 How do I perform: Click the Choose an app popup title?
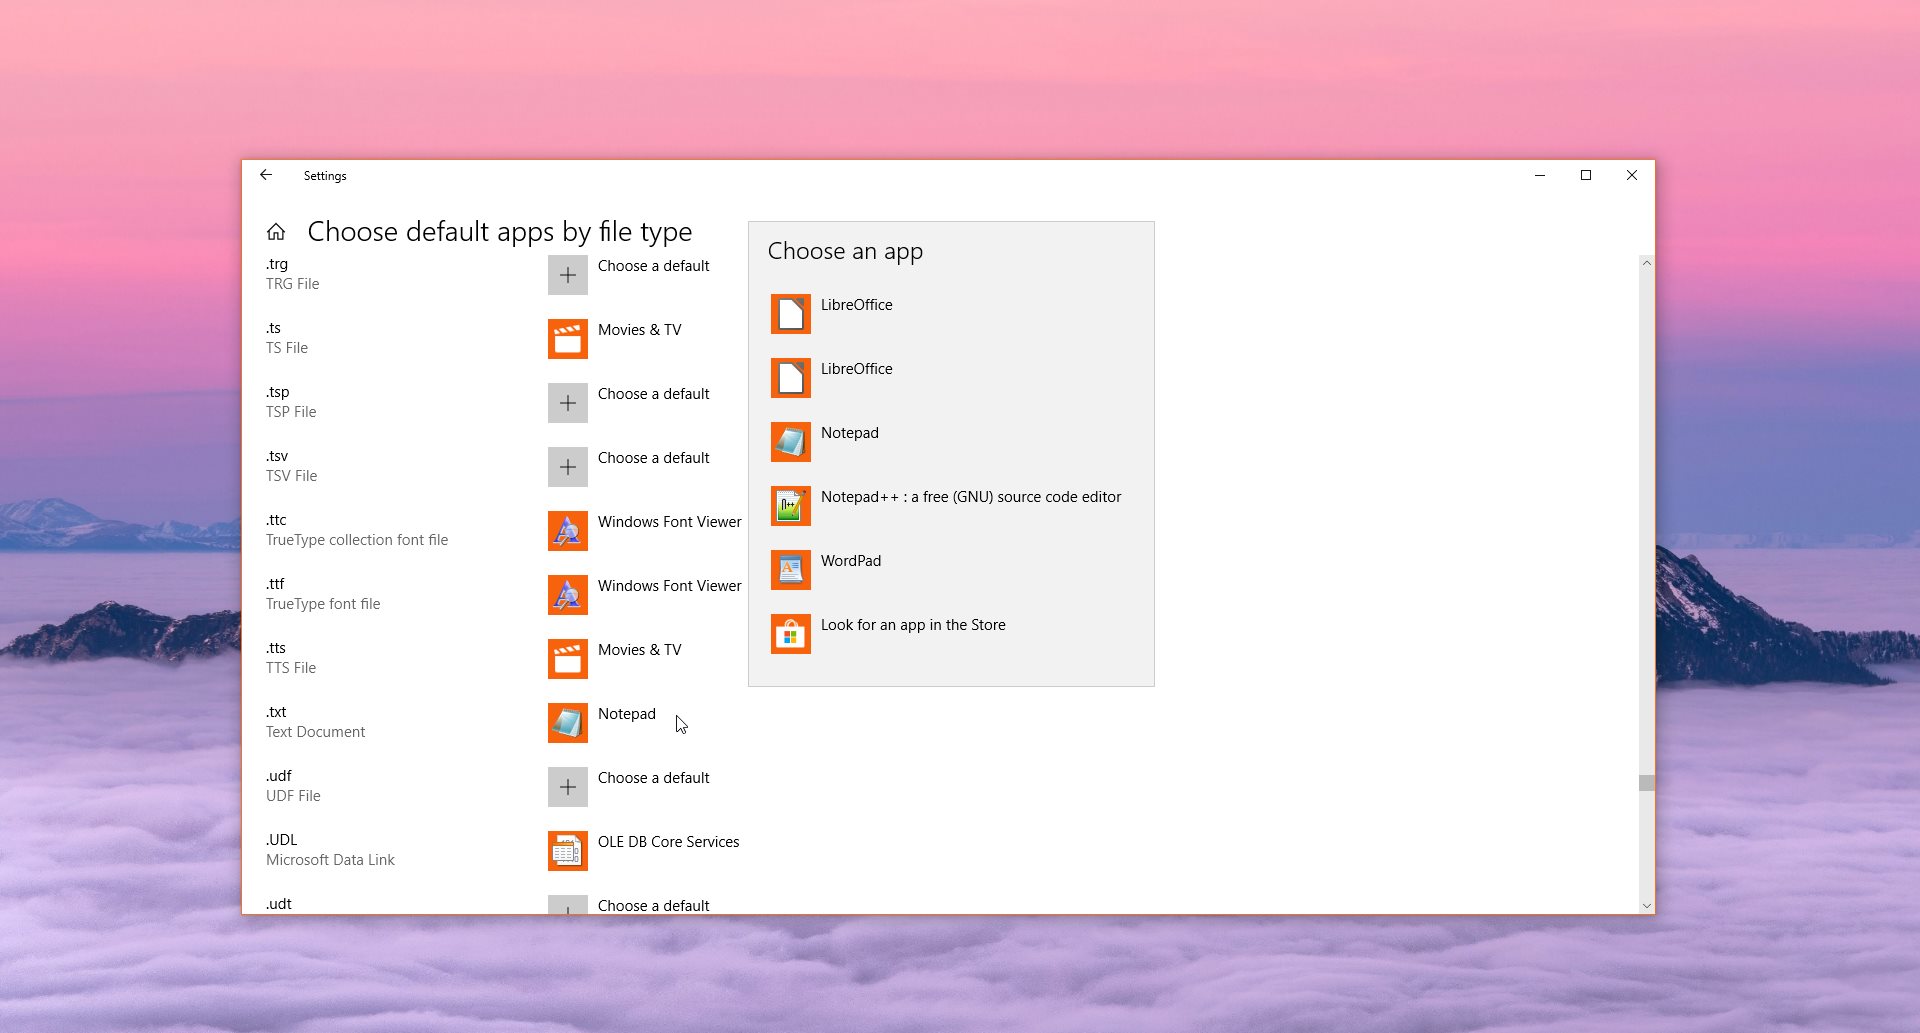click(x=845, y=252)
